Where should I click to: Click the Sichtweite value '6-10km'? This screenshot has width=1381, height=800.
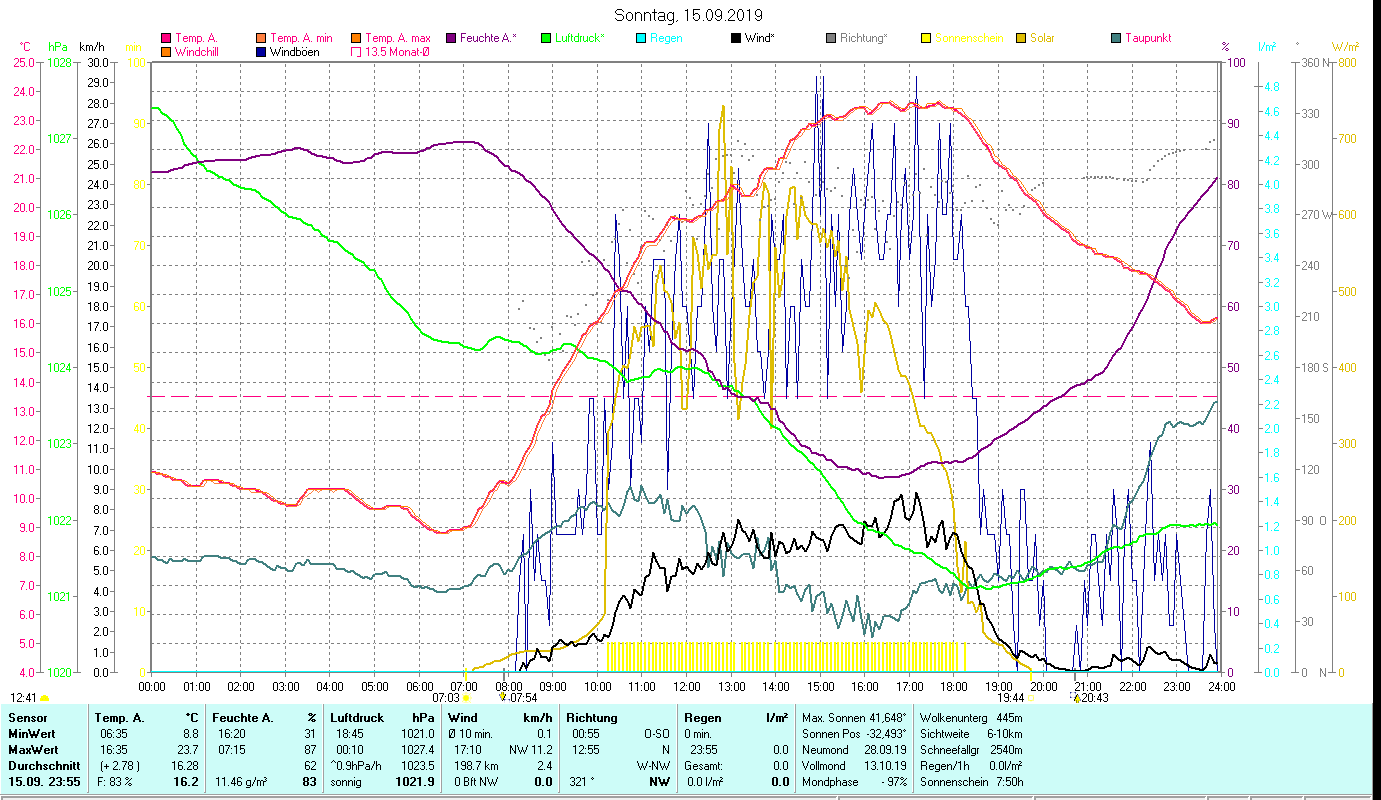(1004, 733)
